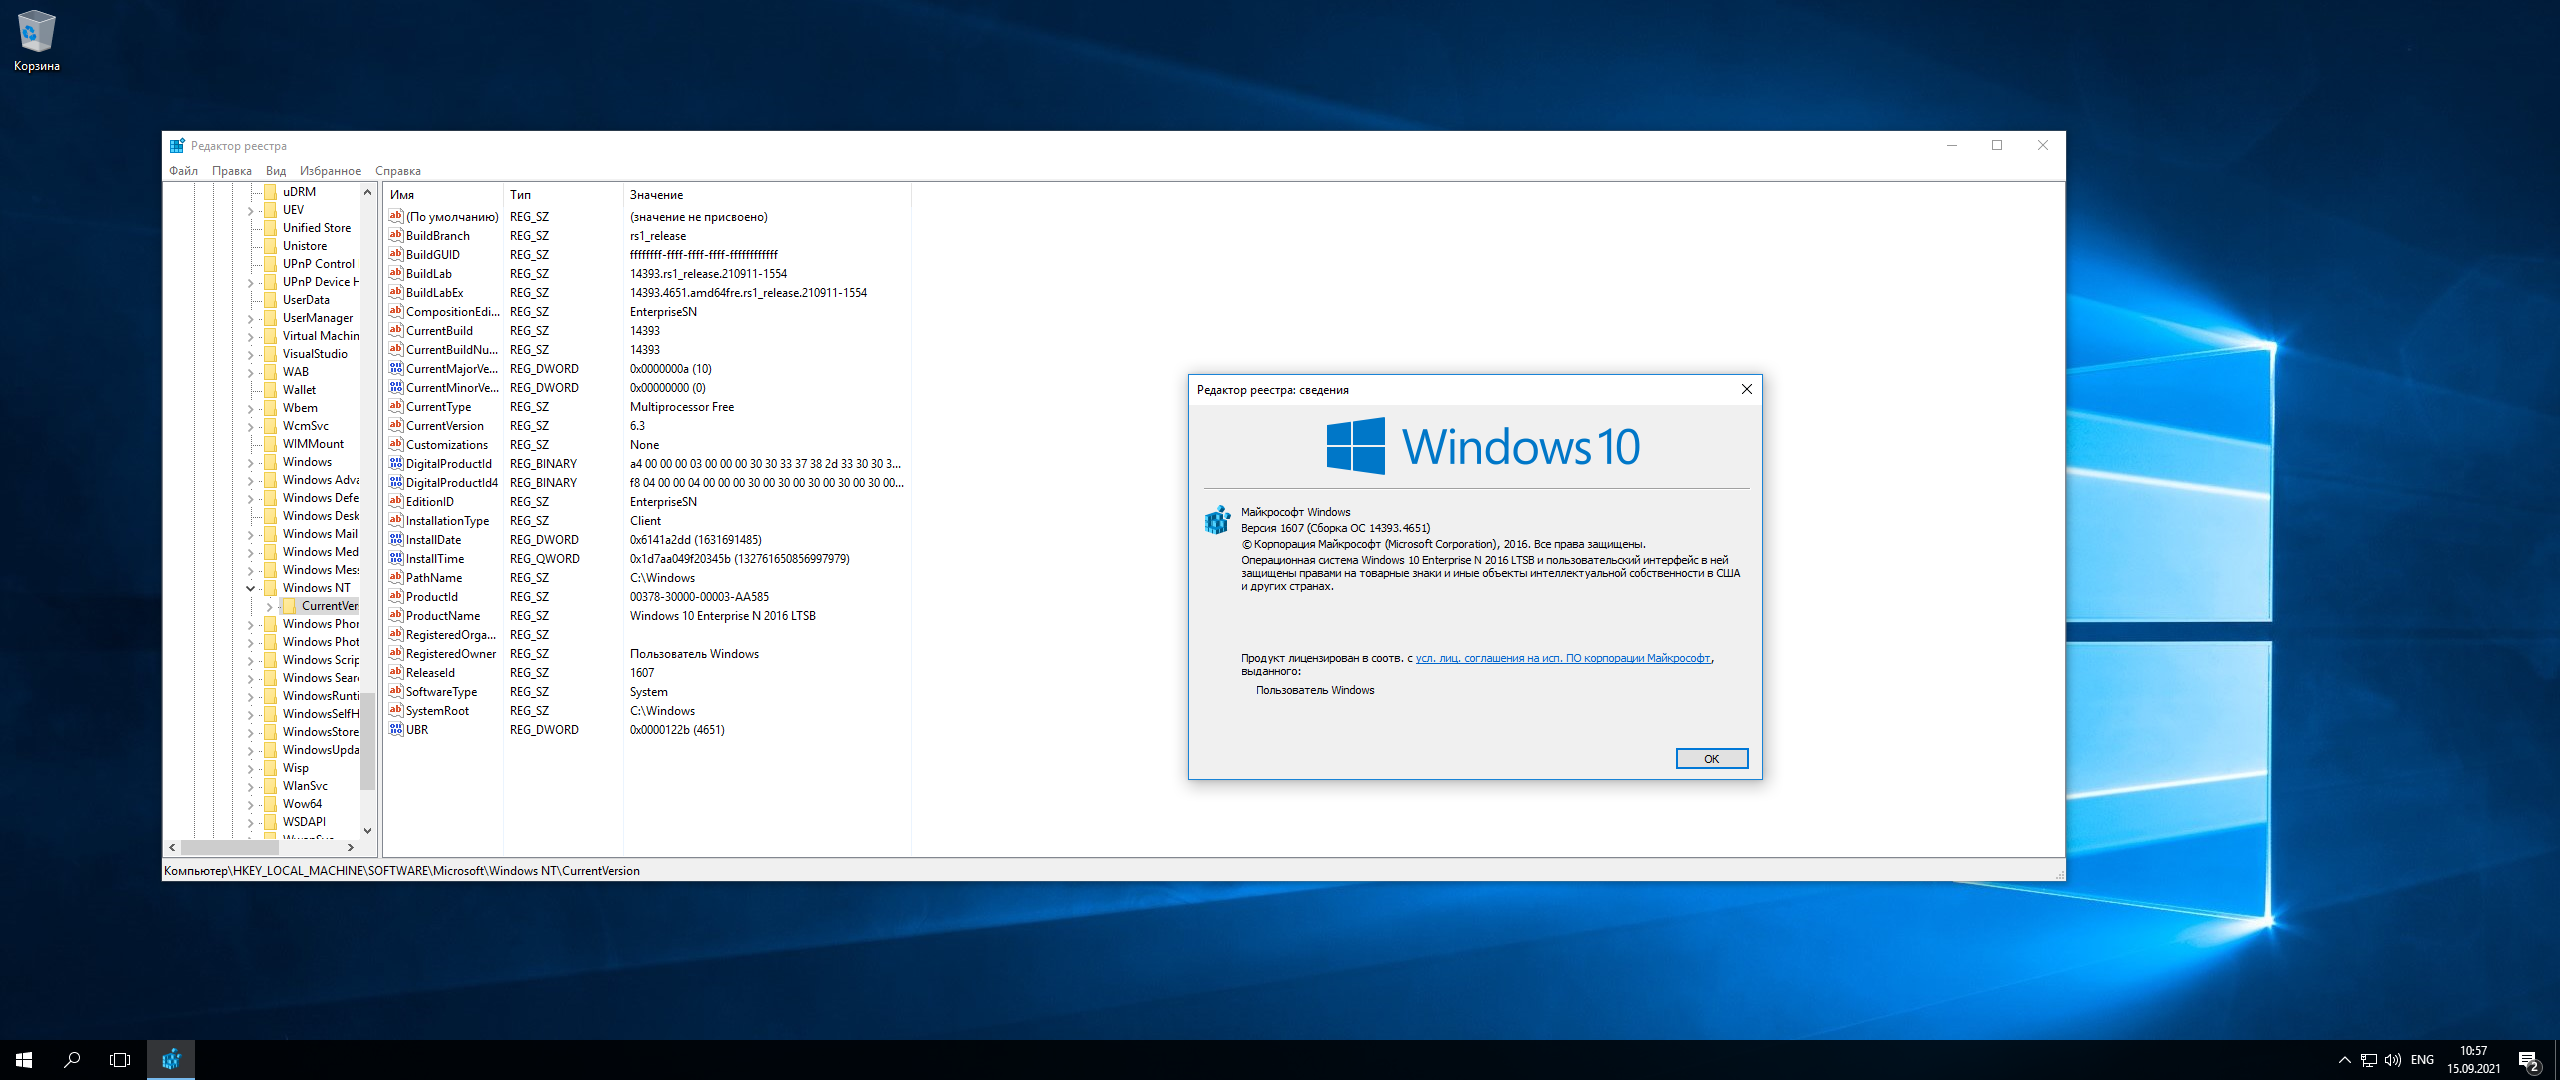Expand the Wisp tree node
2560x1080 pixels.
click(x=251, y=768)
